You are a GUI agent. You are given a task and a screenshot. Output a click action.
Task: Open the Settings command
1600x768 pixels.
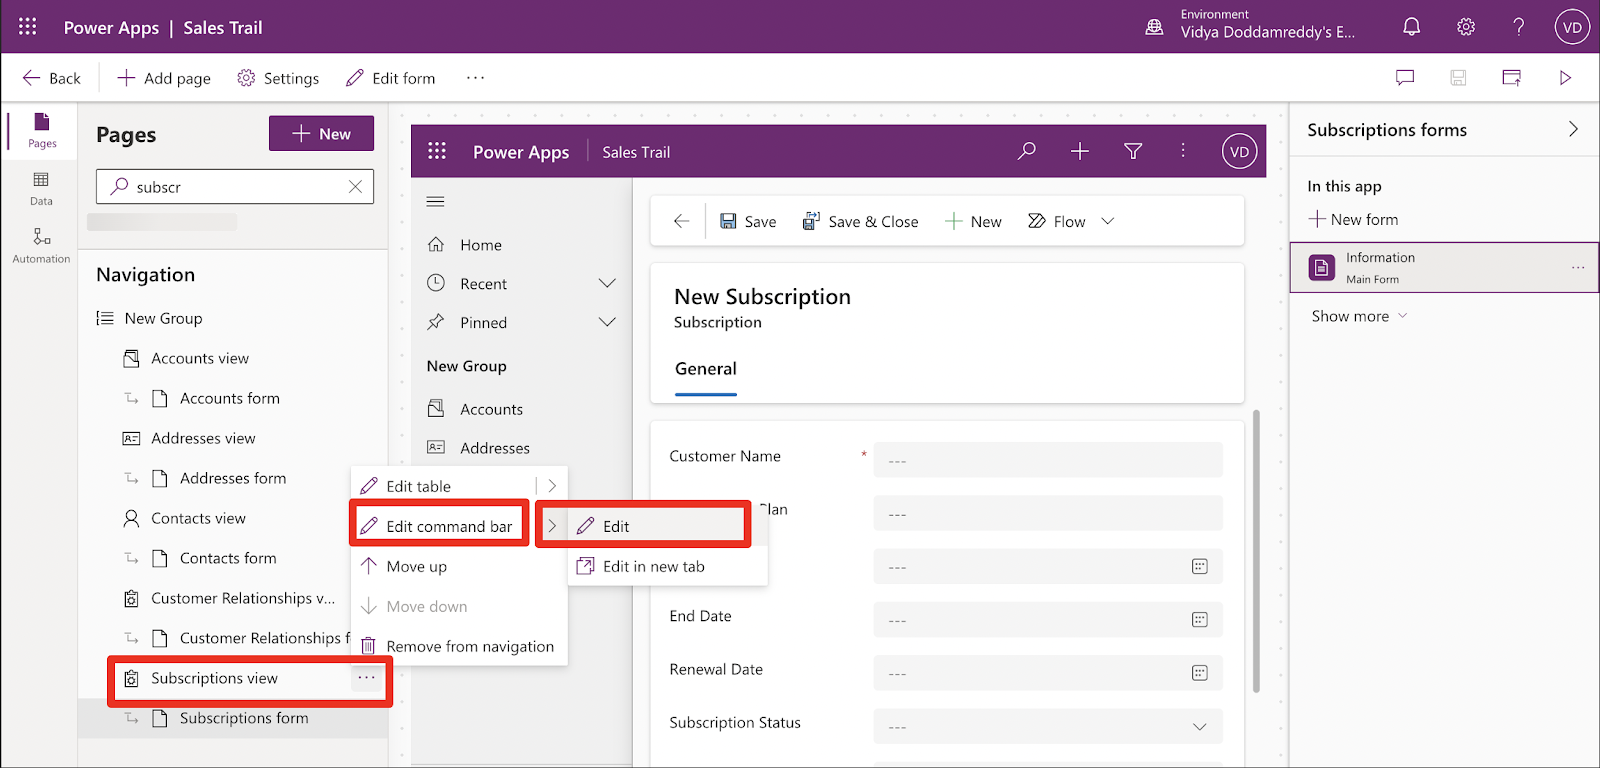coord(278,78)
